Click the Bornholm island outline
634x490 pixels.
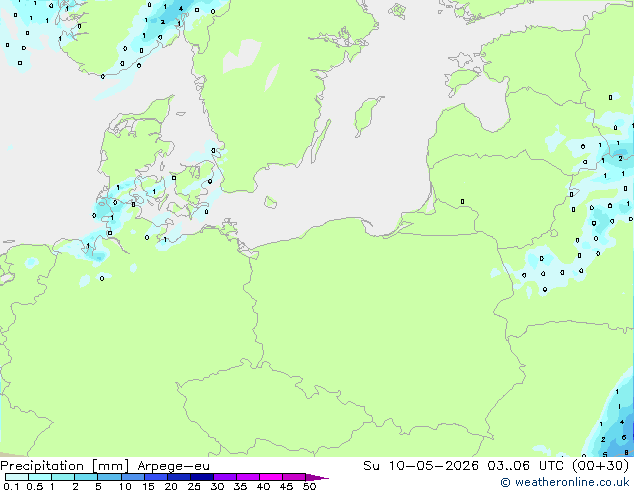pos(271,202)
